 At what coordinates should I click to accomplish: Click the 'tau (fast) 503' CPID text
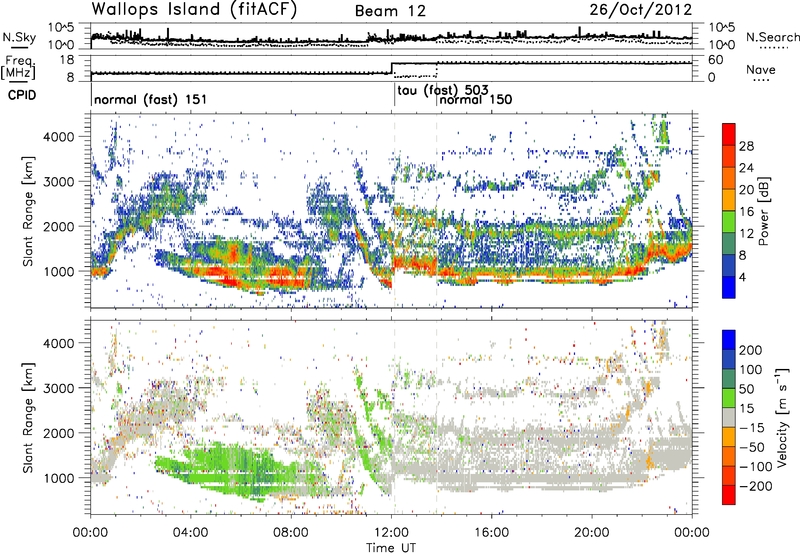[x=443, y=90]
